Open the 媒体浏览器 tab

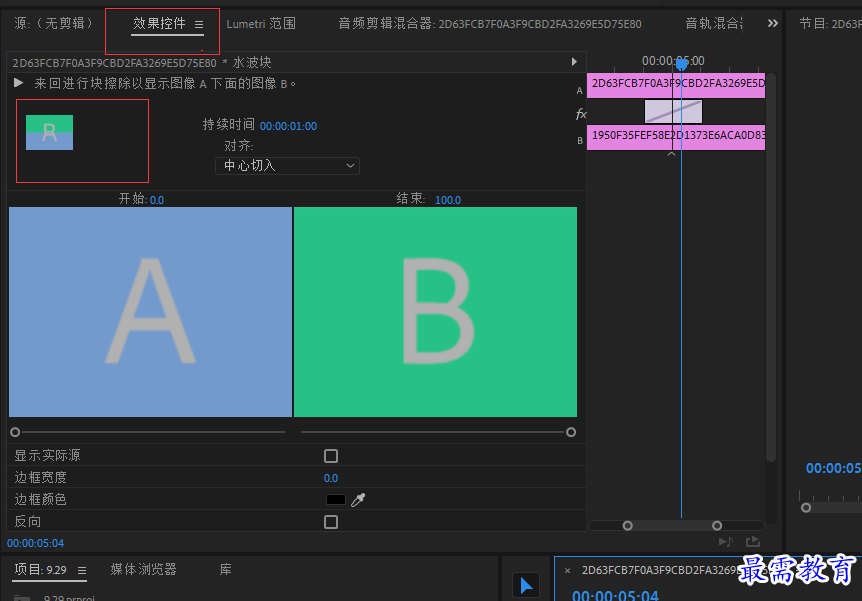(x=143, y=569)
